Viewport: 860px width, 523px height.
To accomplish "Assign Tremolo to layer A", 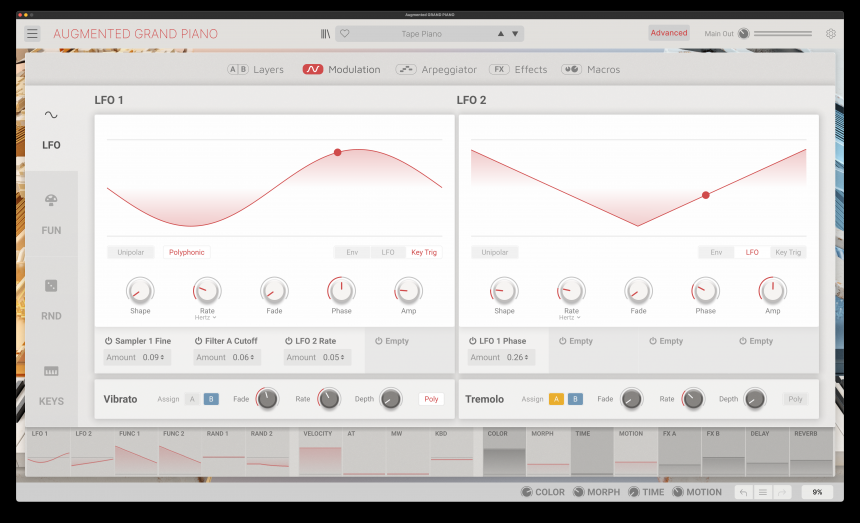I will click(x=556, y=399).
